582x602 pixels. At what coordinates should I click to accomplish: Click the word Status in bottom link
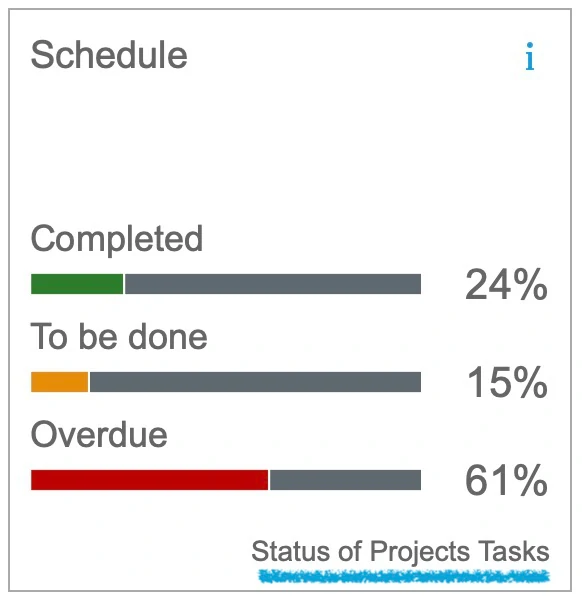coord(292,551)
